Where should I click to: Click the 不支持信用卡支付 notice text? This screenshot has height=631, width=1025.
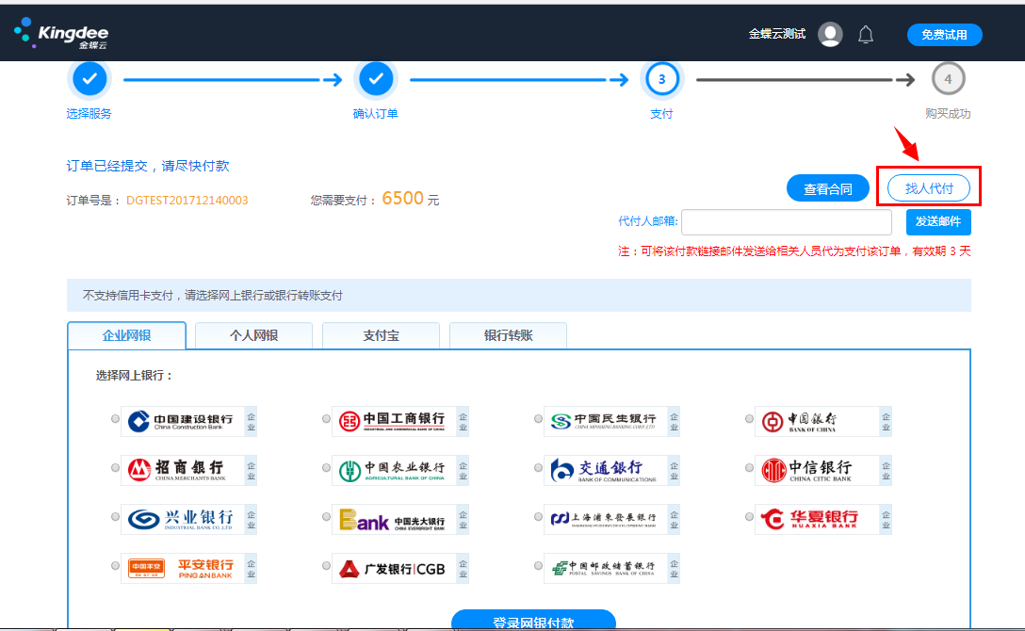212,296
